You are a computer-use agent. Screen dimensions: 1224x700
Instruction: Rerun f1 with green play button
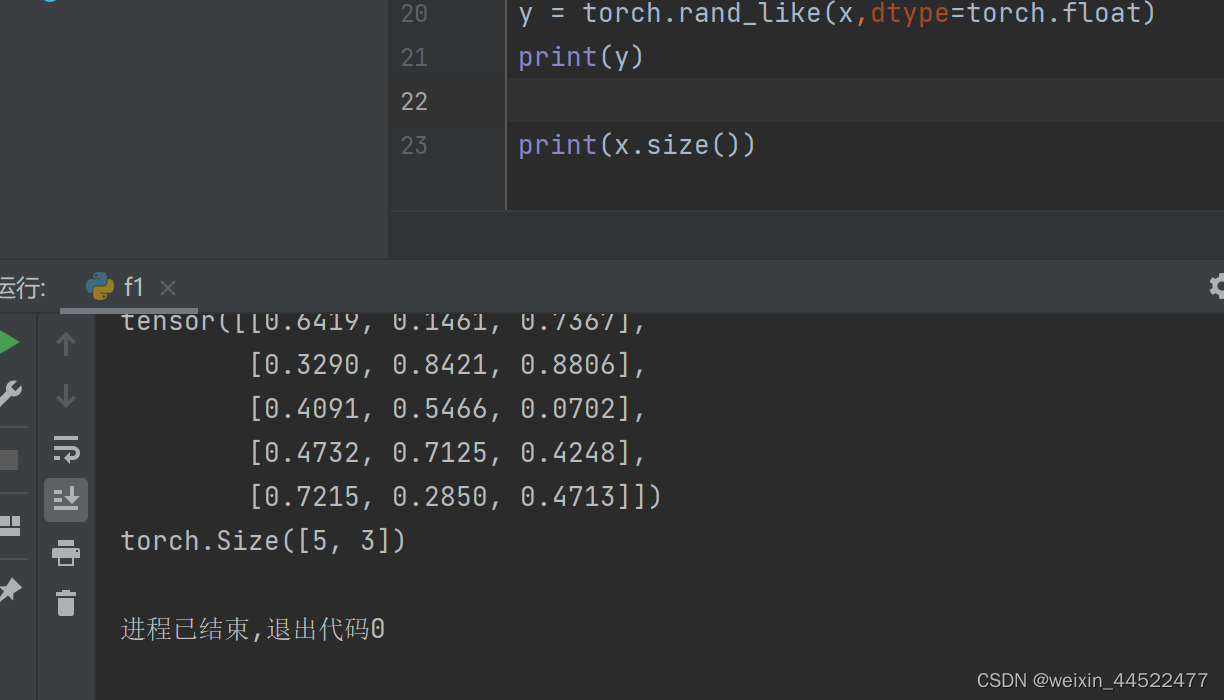[x=7, y=343]
